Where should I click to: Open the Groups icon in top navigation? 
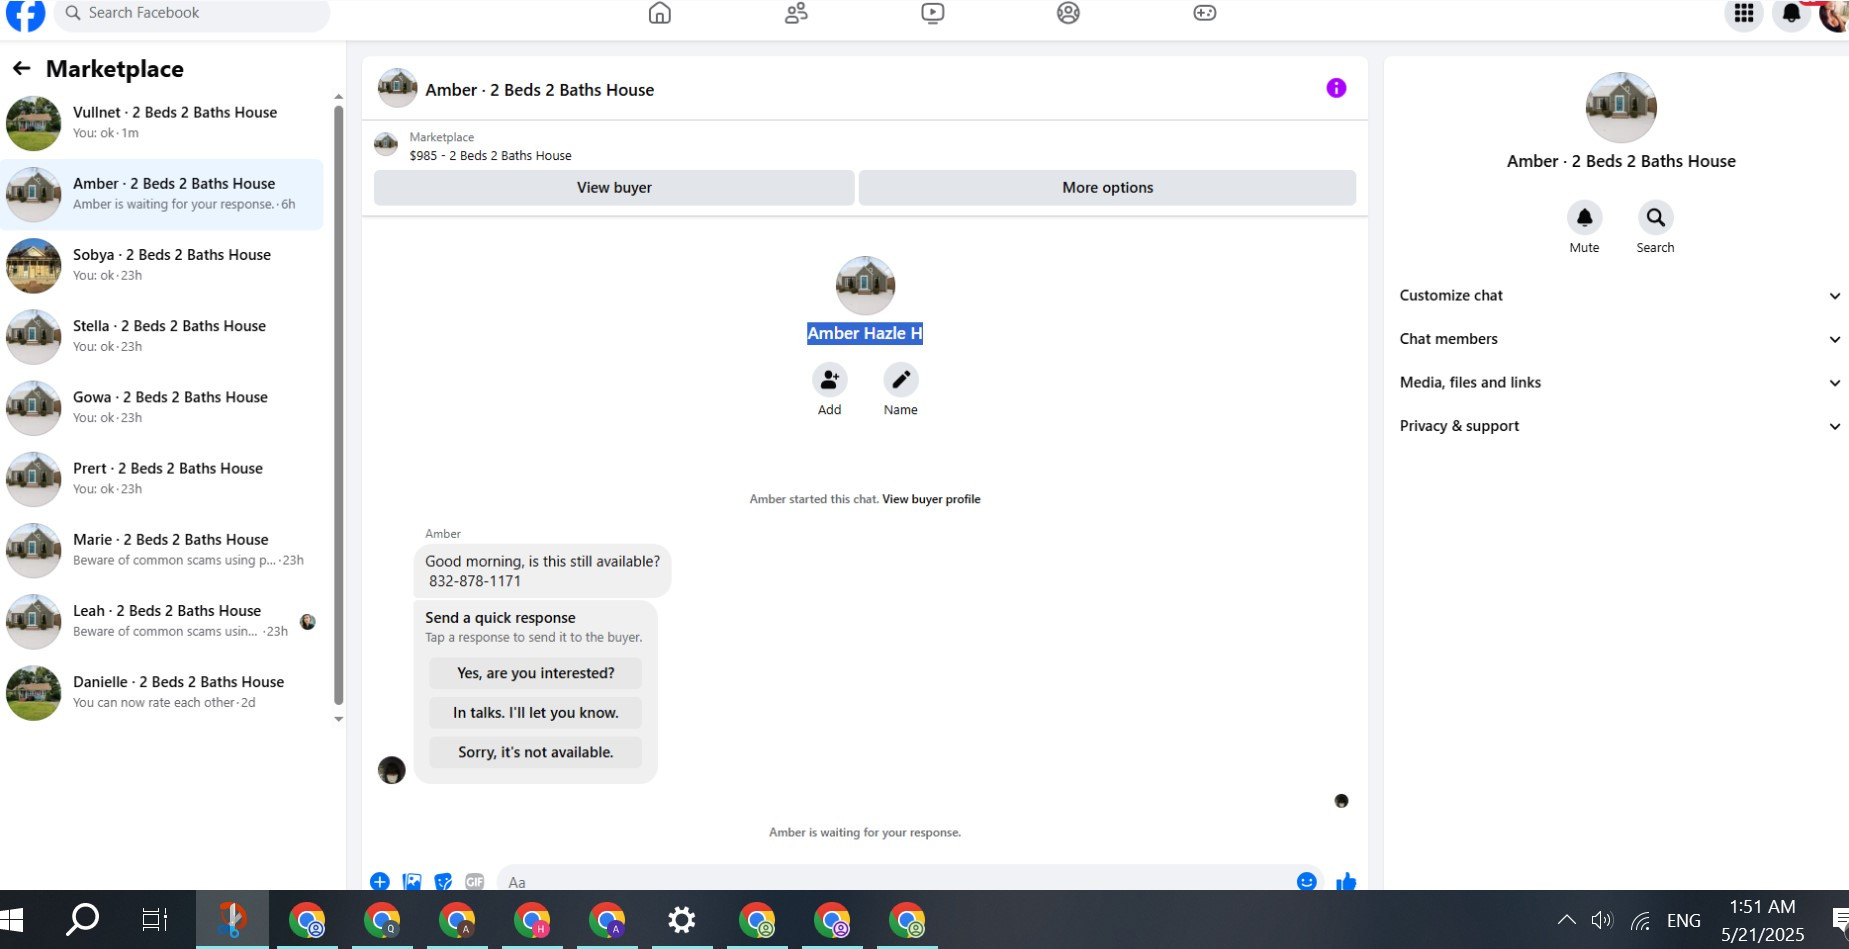click(1069, 13)
